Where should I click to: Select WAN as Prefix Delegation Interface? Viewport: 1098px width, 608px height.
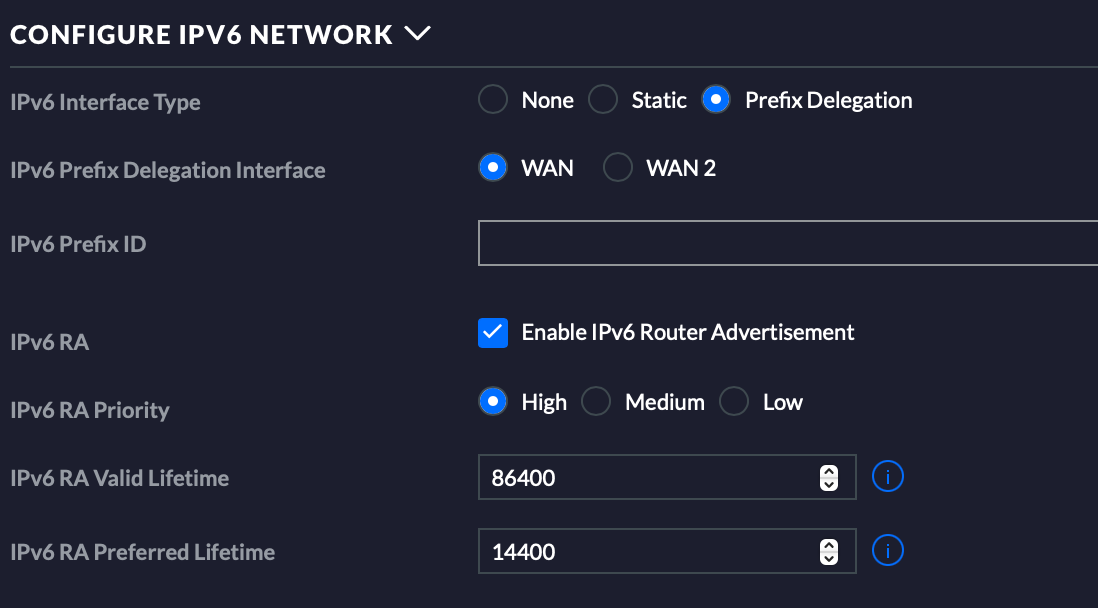[x=493, y=168]
